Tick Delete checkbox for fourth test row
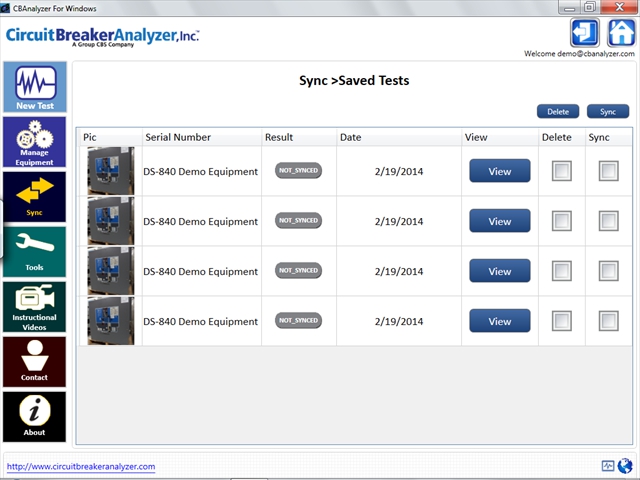Viewport: 640px width, 480px height. tap(562, 321)
